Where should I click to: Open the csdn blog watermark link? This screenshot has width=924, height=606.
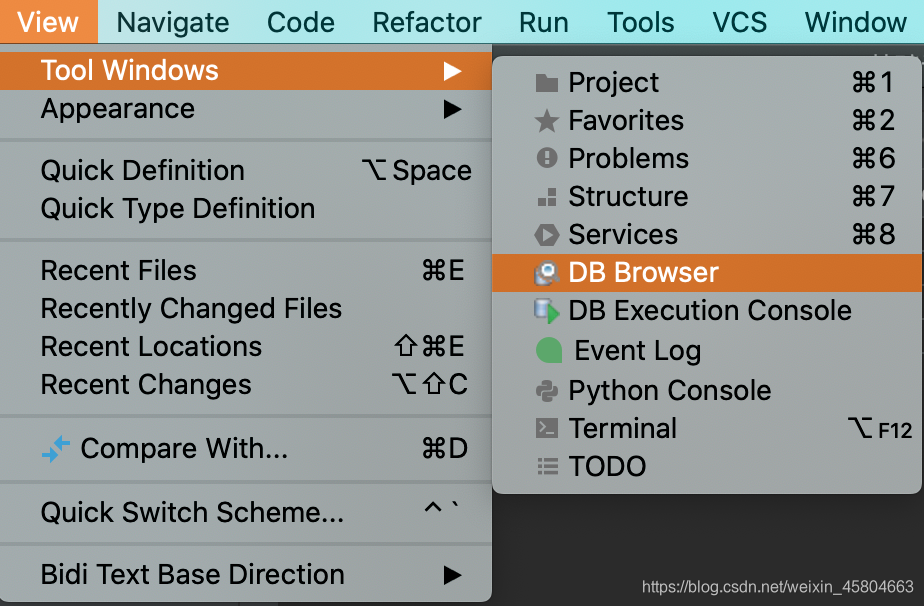coord(778,587)
